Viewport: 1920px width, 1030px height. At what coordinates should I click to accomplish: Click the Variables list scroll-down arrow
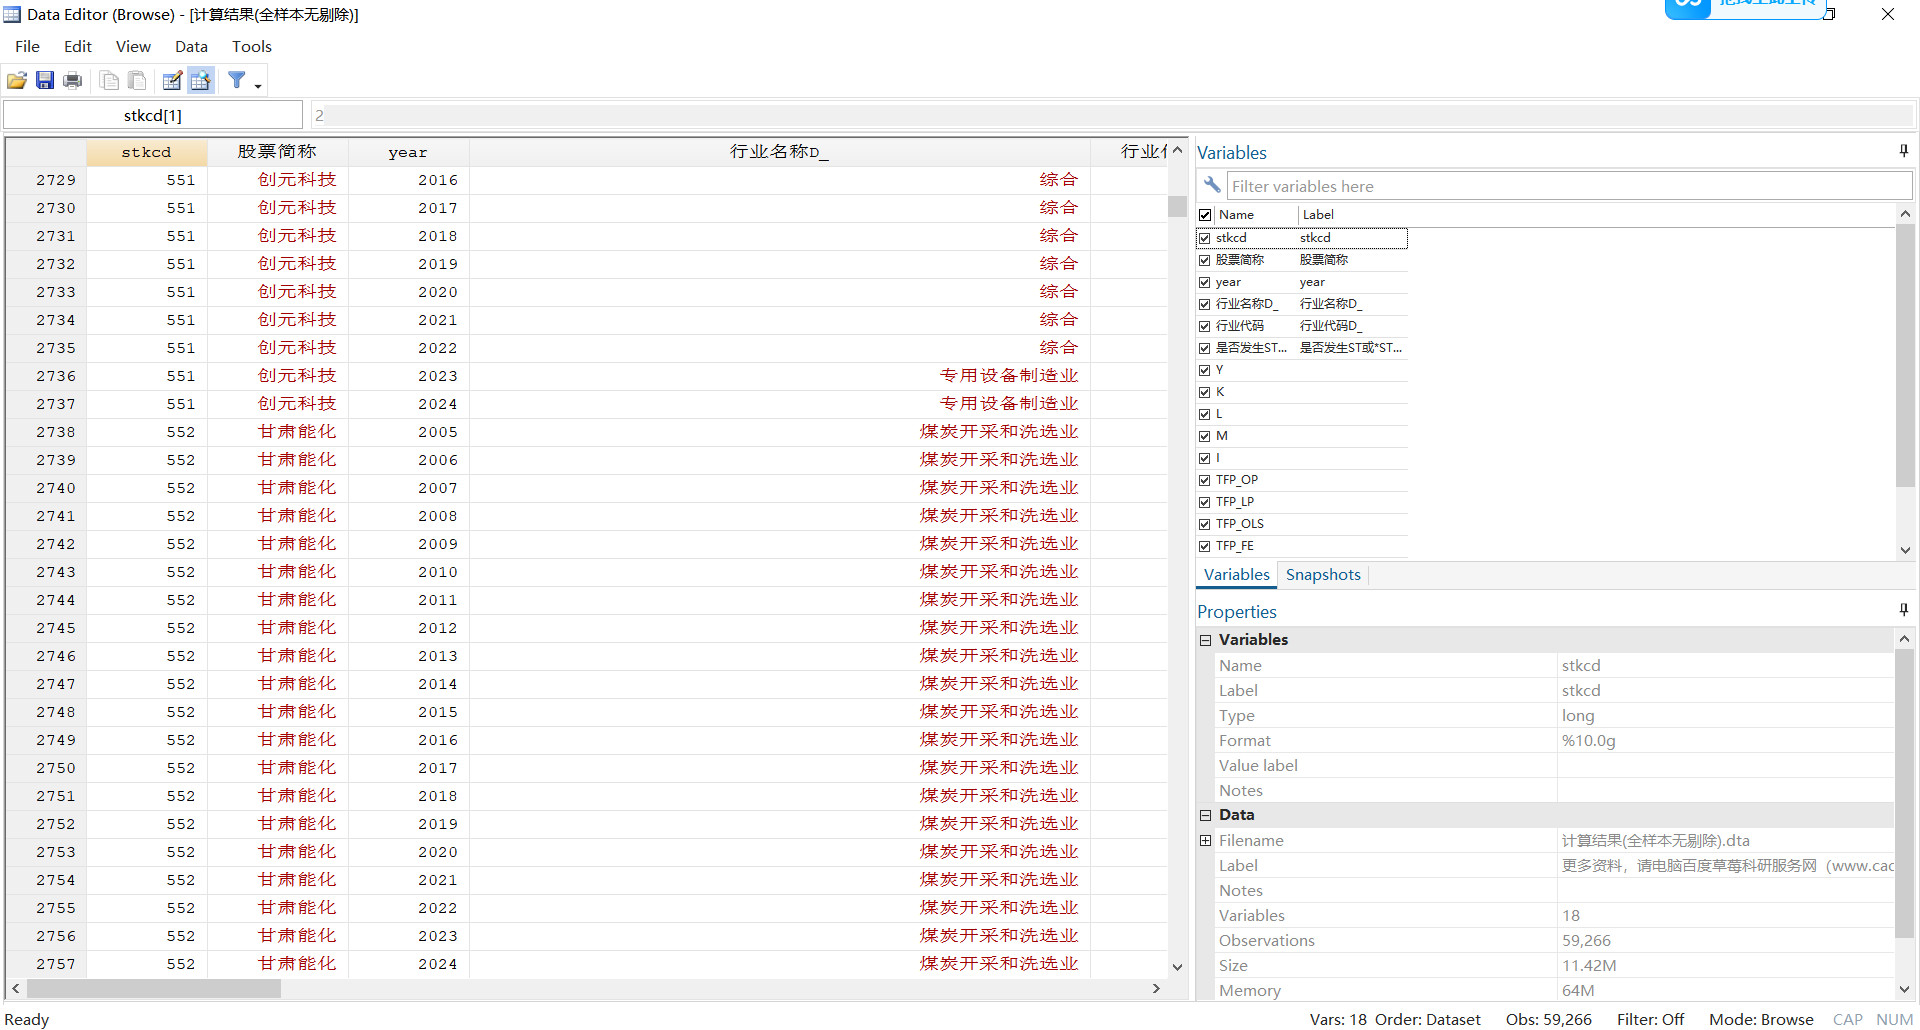1905,550
